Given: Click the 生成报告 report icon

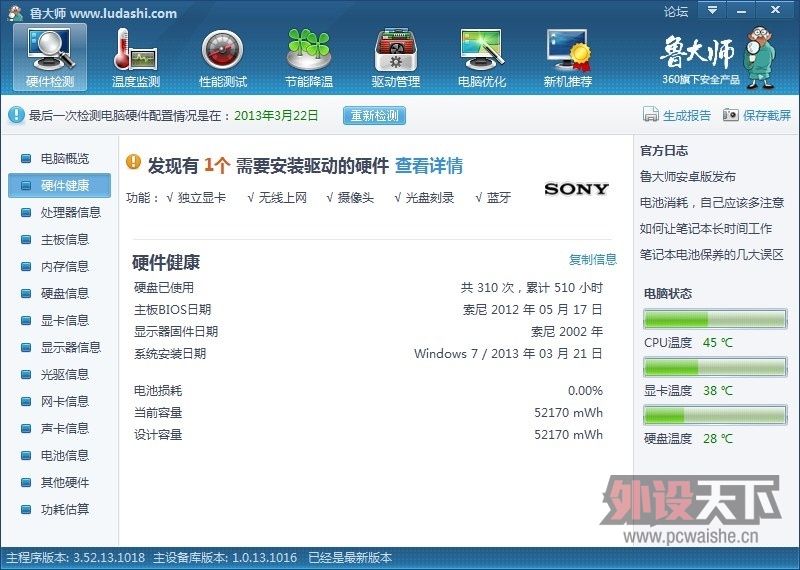Looking at the screenshot, I should [x=651, y=115].
